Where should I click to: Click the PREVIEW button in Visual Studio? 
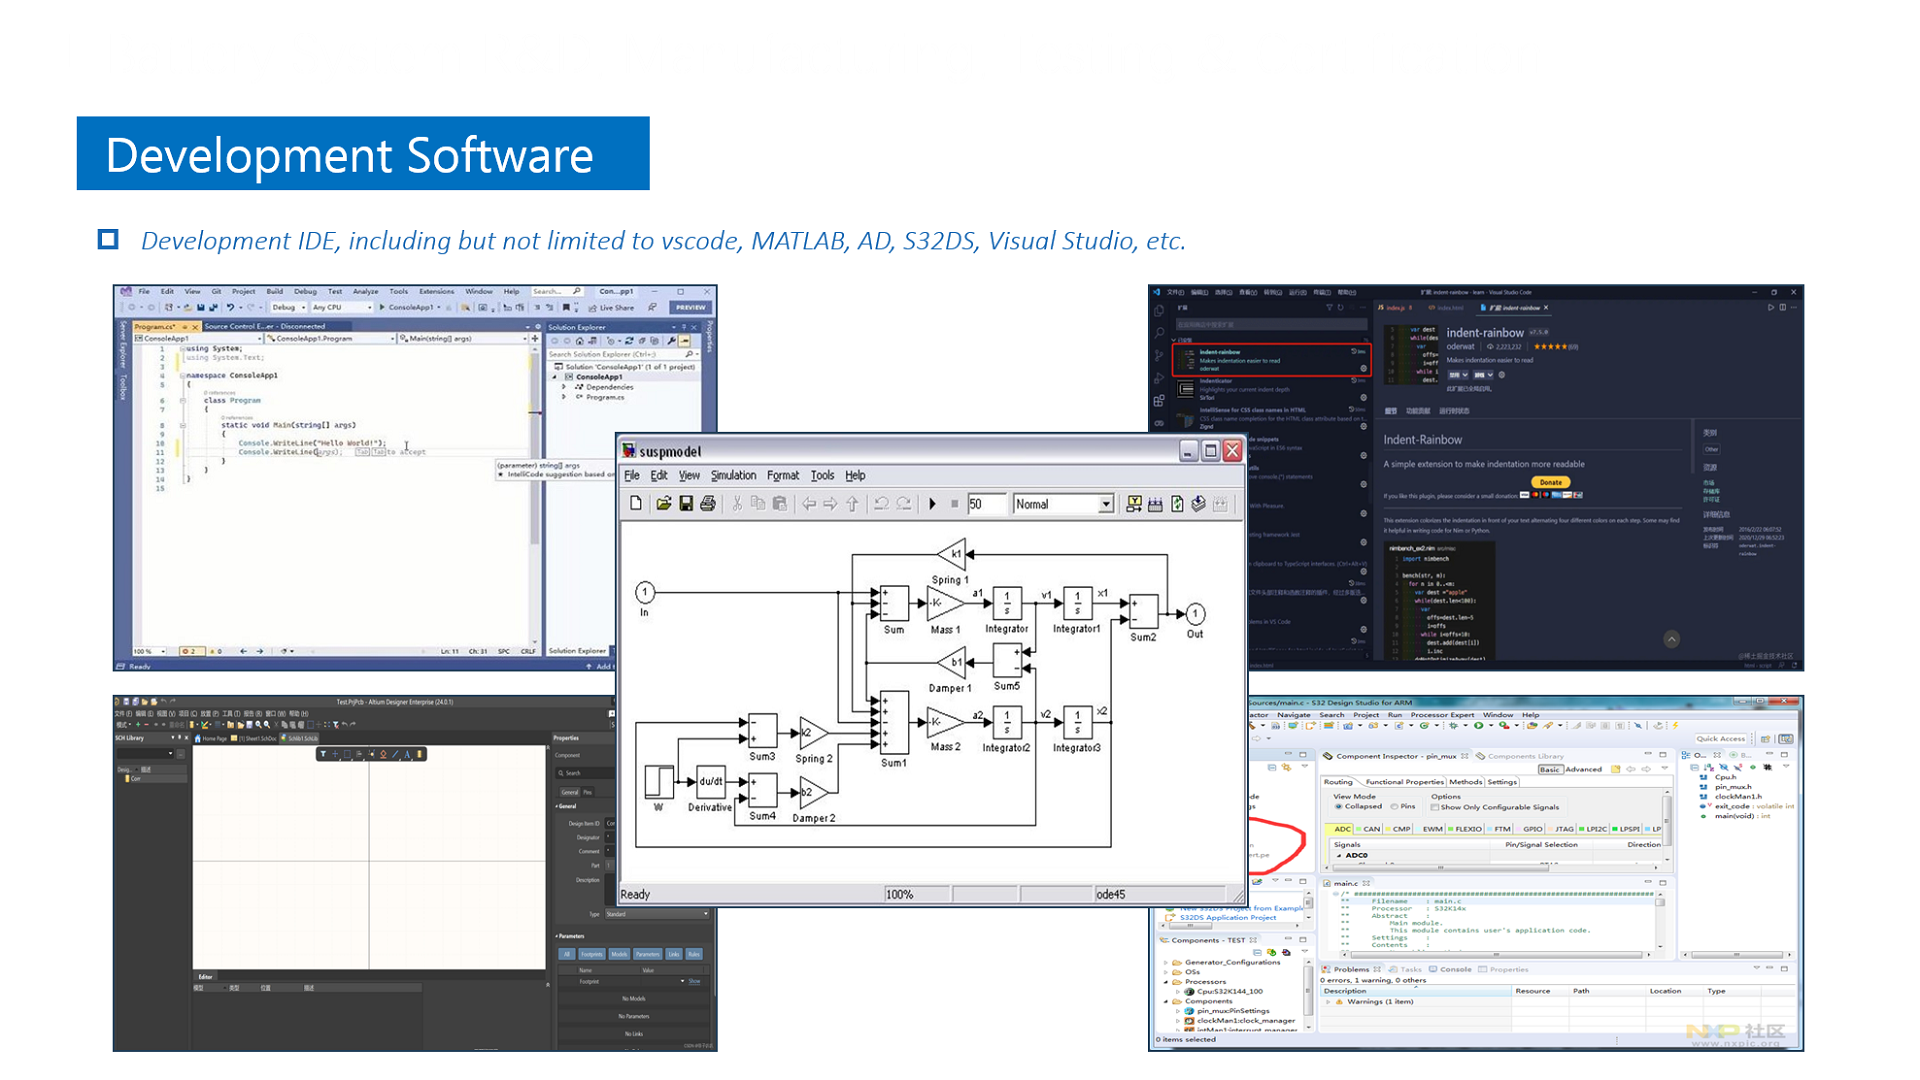[690, 308]
